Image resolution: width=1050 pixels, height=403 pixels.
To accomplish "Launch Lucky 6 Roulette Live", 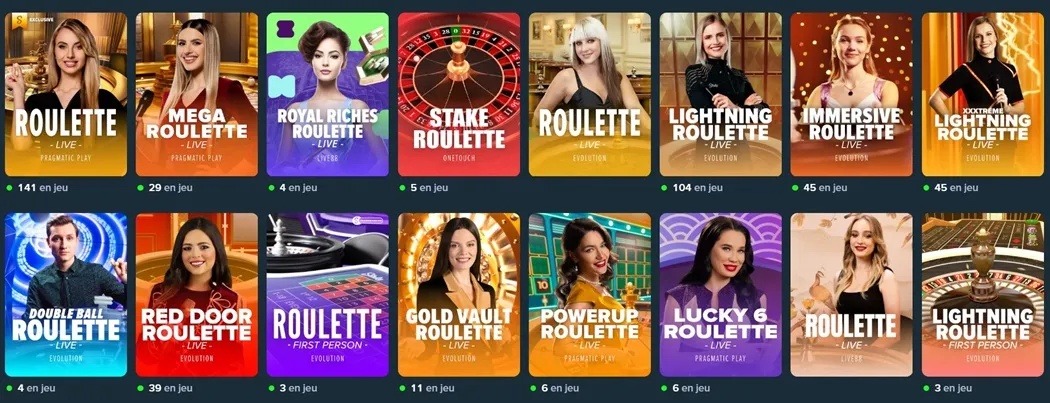I will tap(721, 295).
